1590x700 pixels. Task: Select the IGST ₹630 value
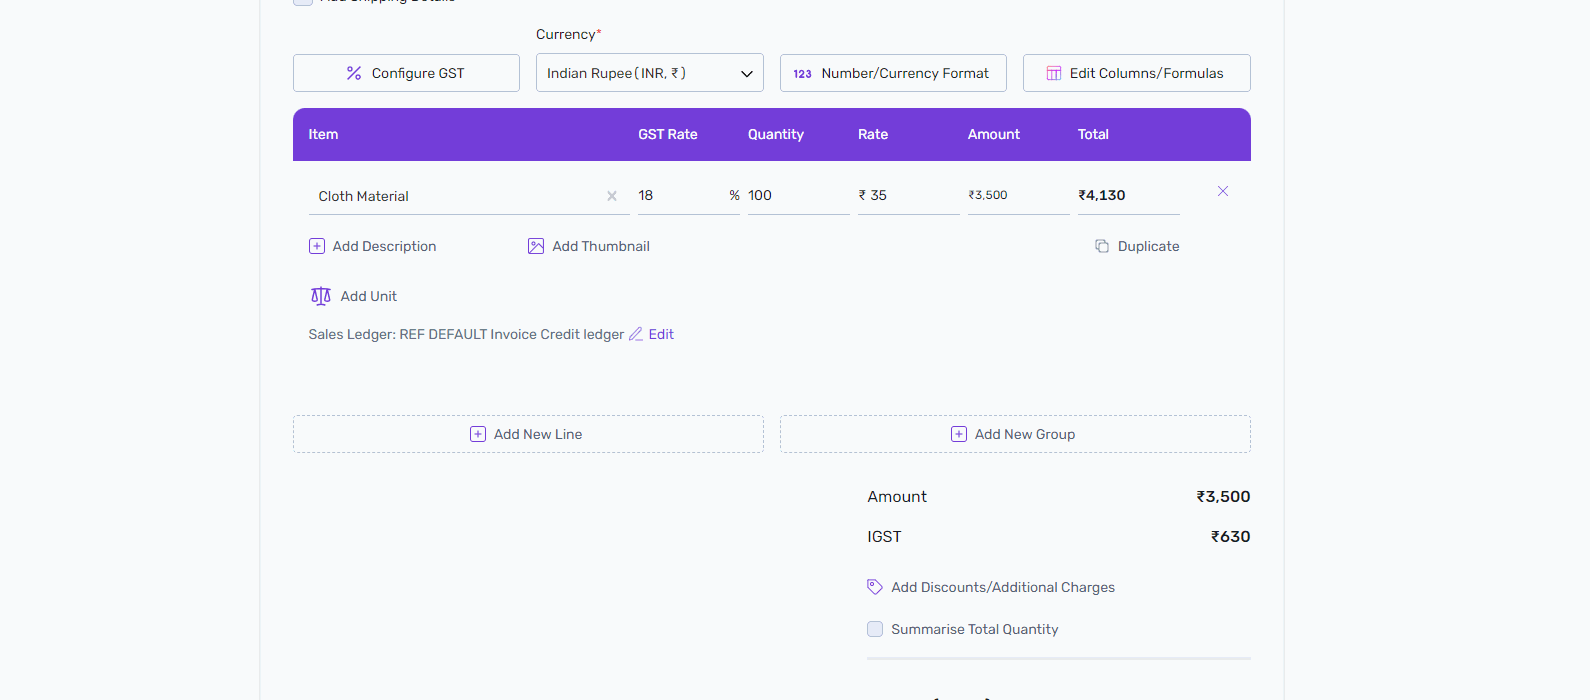1230,536
